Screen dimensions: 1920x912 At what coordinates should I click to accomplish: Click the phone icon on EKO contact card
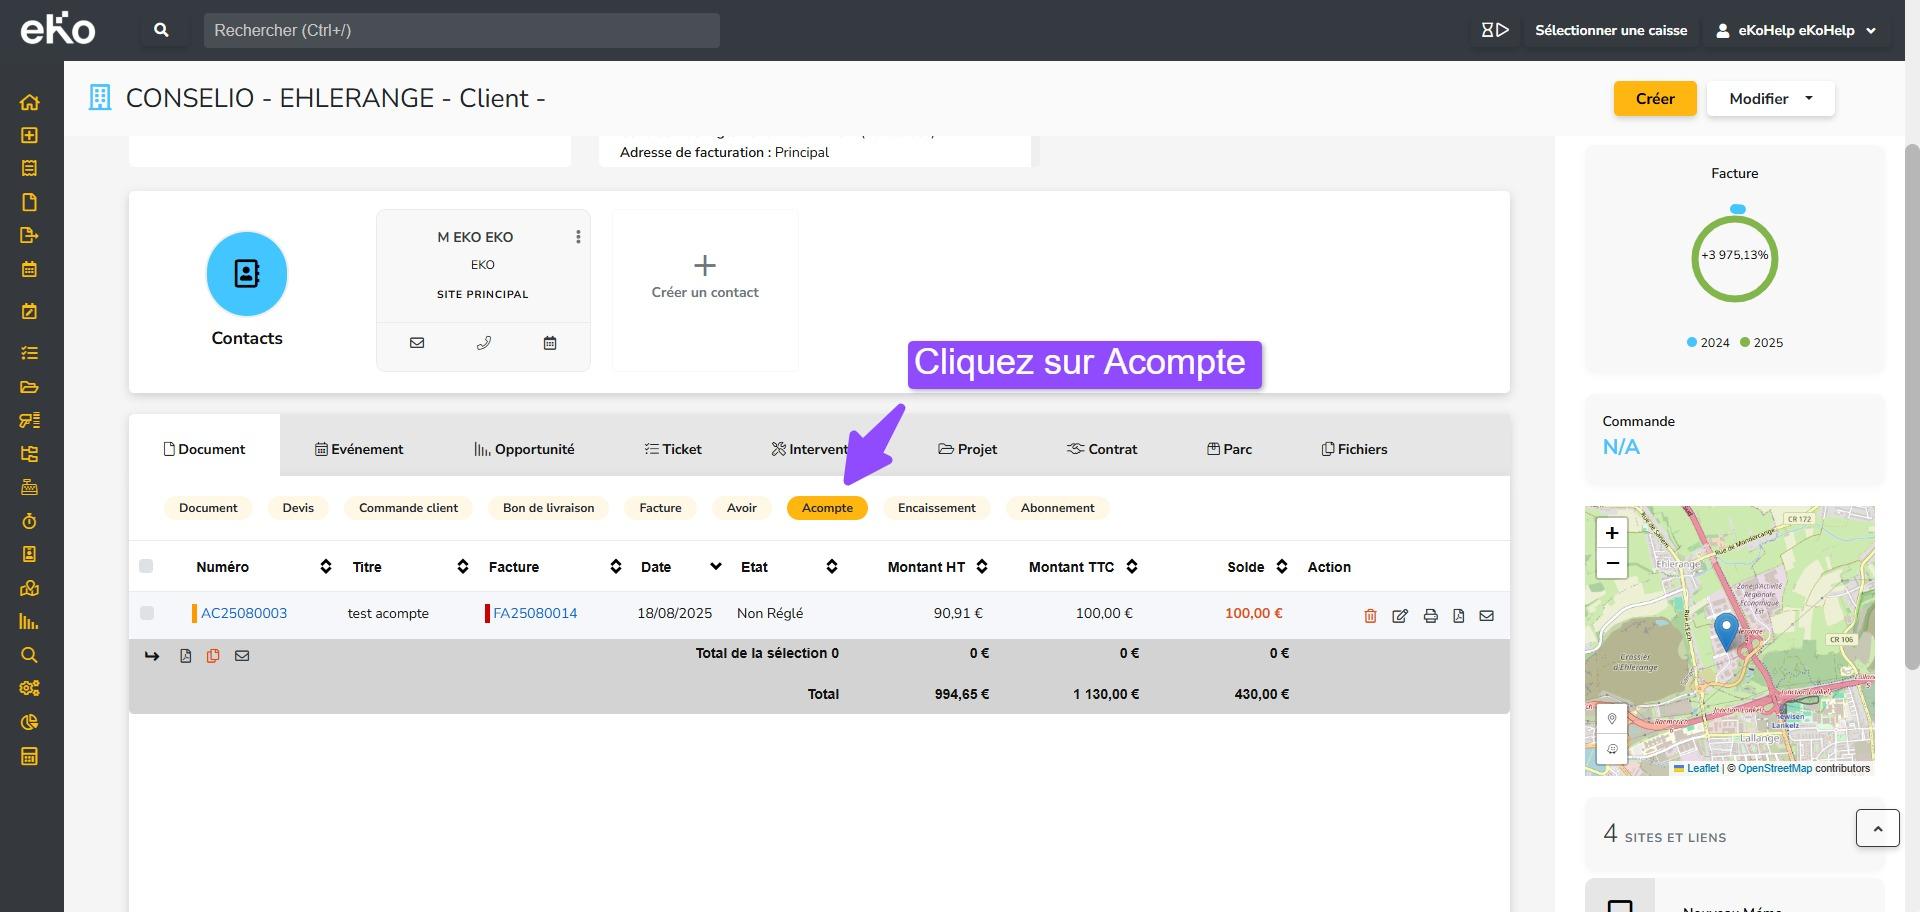[x=483, y=343]
